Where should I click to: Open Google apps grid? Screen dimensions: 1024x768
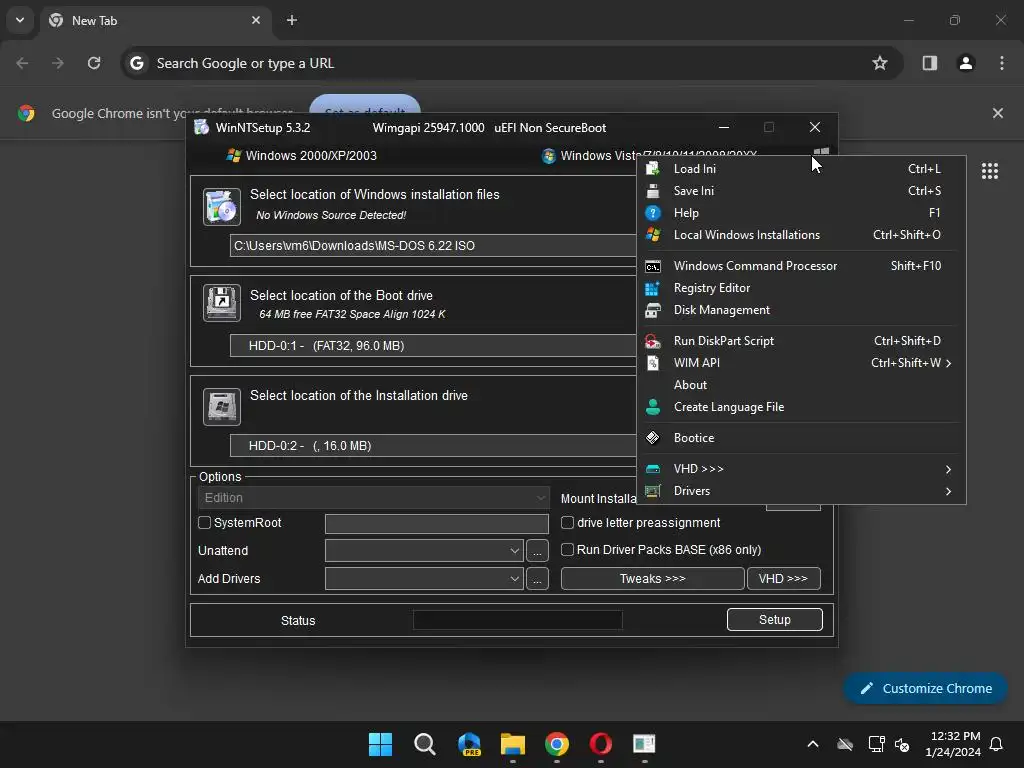(x=989, y=171)
